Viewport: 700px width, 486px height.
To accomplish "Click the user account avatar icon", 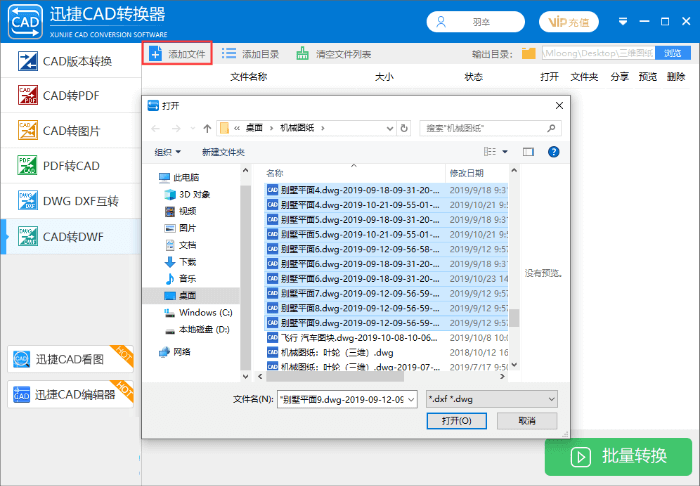I will coord(441,22).
